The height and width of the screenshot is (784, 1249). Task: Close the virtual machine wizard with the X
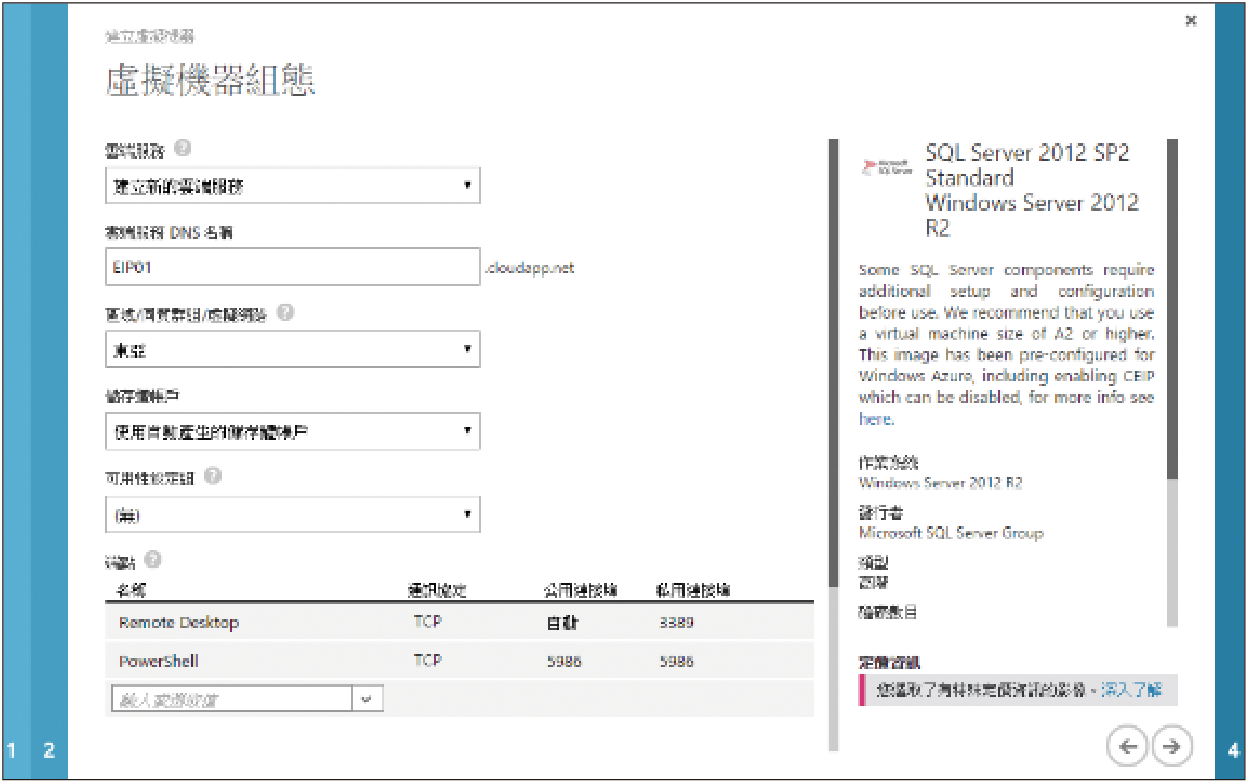1190,20
